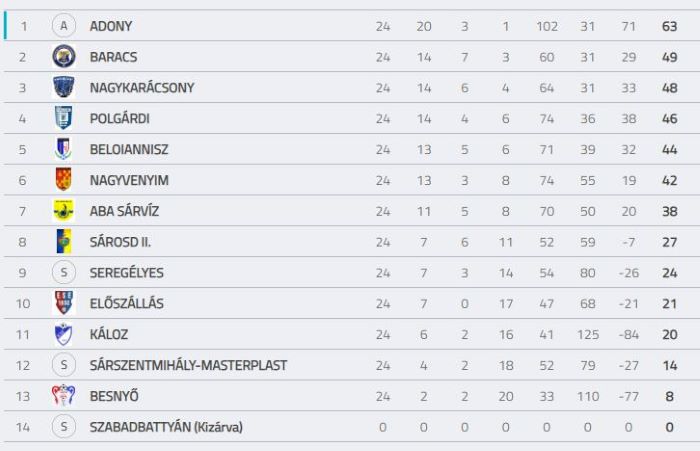The height and width of the screenshot is (451, 700).
Task: Click the Nagyvenyim red-yellow crest
Action: pos(63,180)
